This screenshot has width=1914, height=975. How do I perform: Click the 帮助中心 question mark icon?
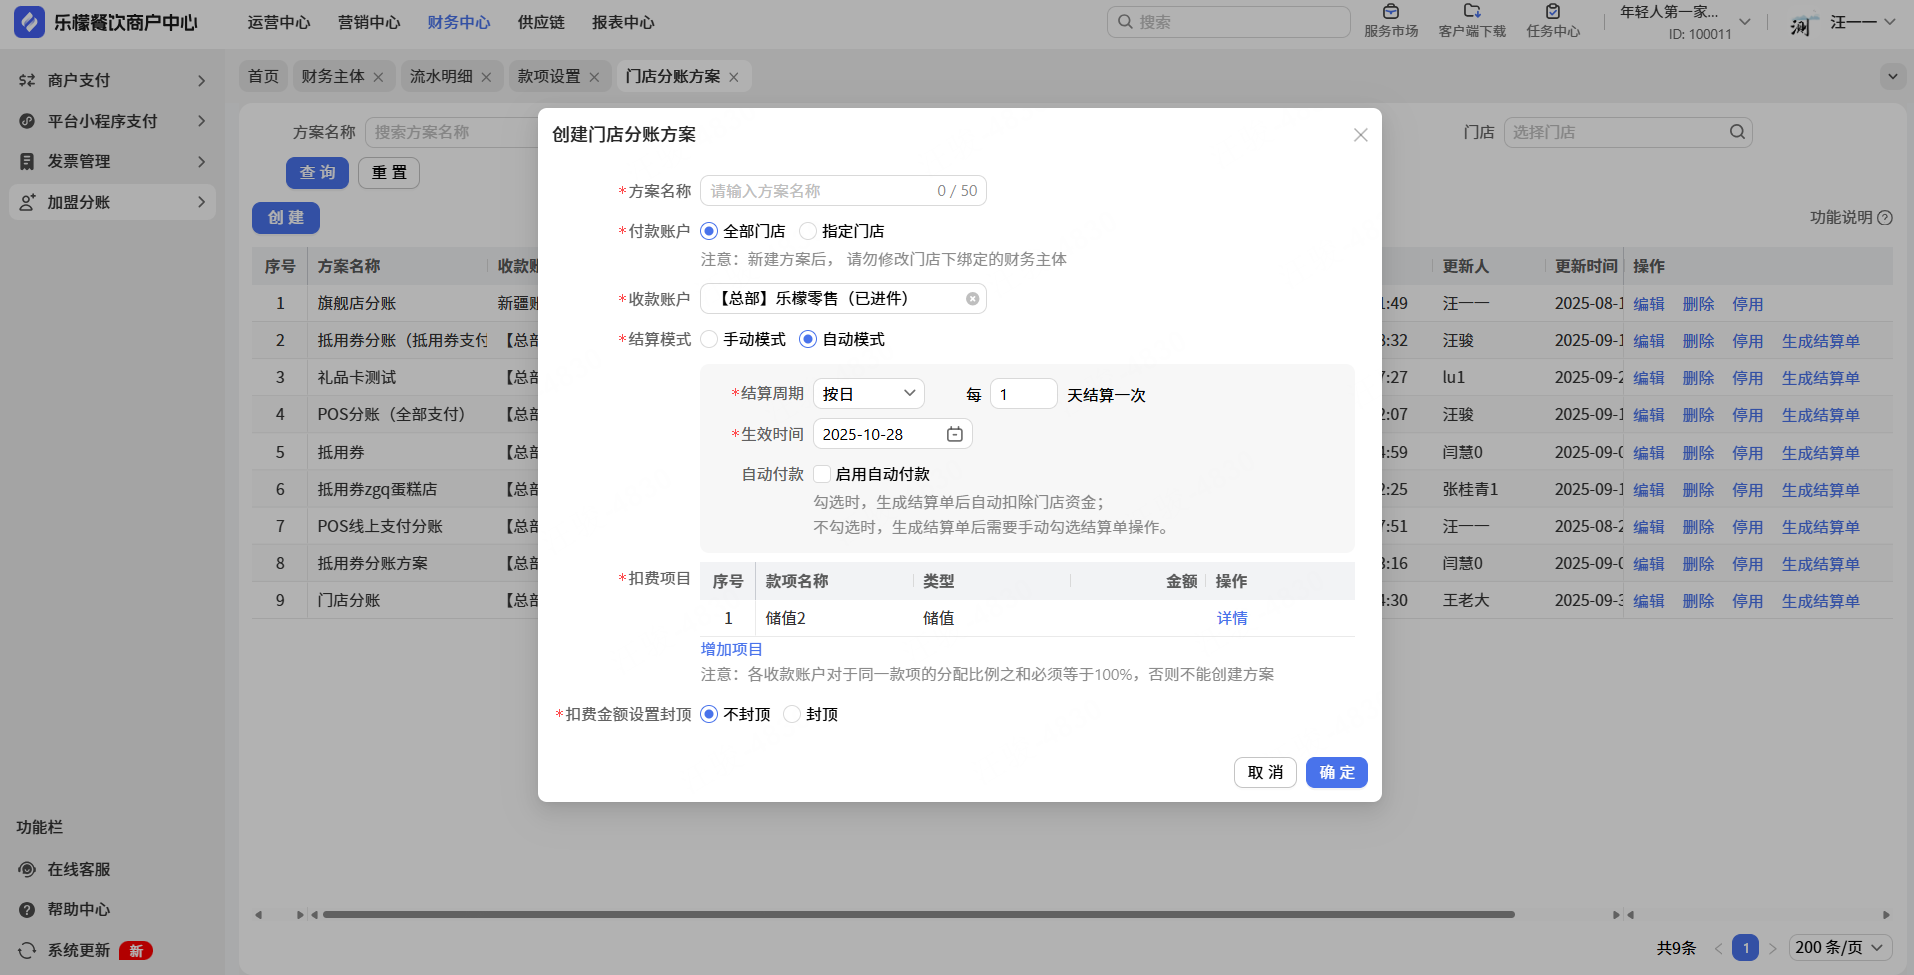[x=27, y=909]
